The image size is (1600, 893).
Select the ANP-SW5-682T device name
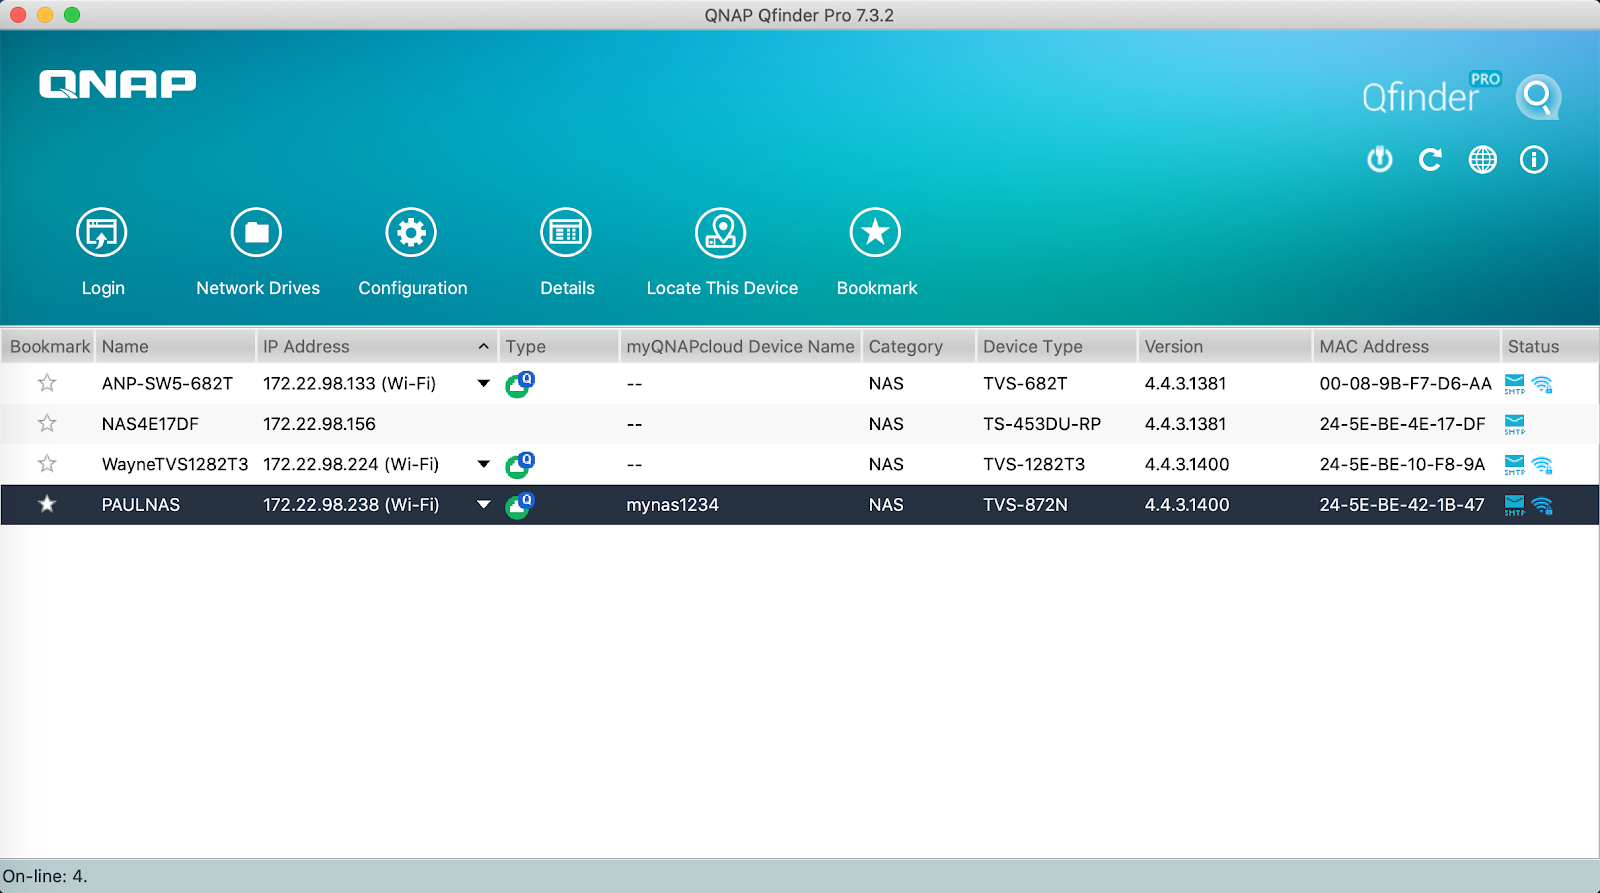click(167, 384)
